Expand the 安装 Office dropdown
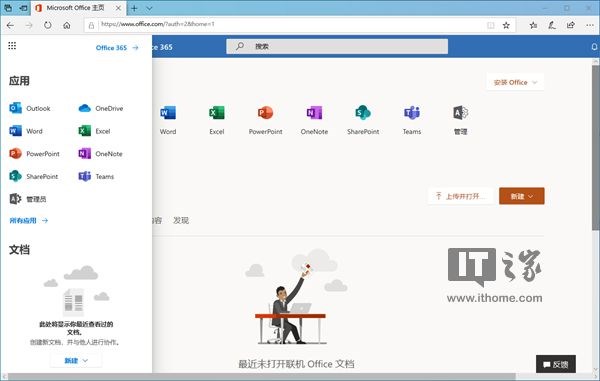This screenshot has width=600, height=381. tap(515, 82)
